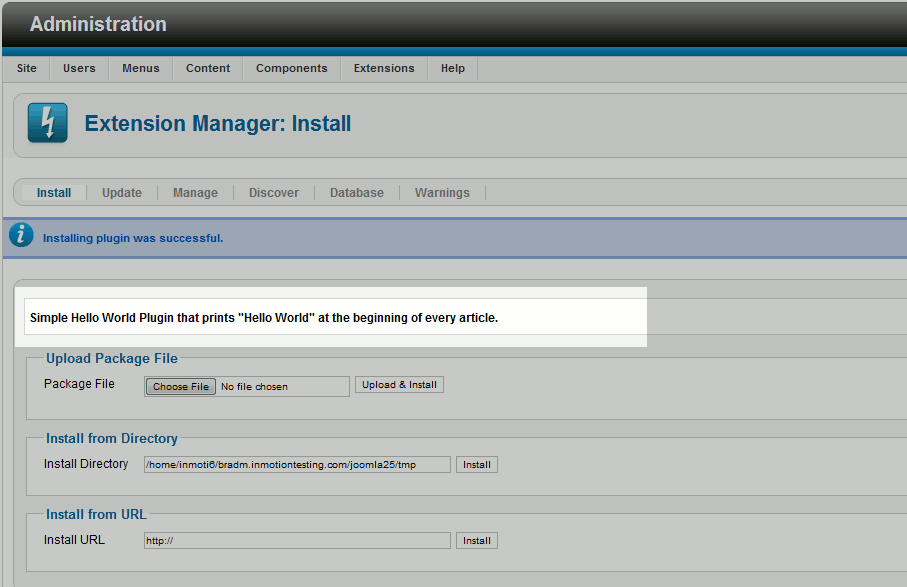This screenshot has height=587, width=907.
Task: Click Install next to Install Directory
Action: 477,464
